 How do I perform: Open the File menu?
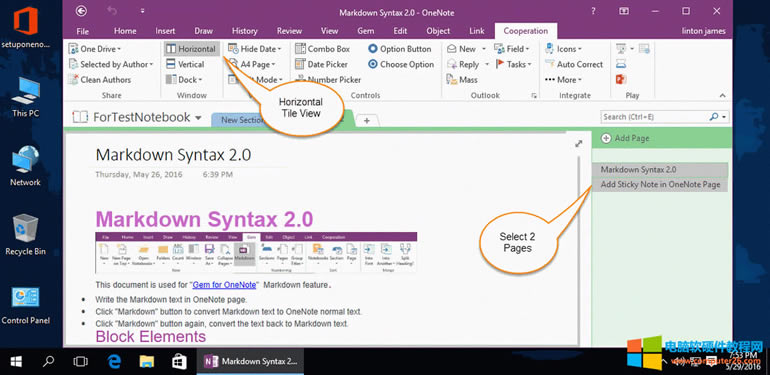click(82, 31)
